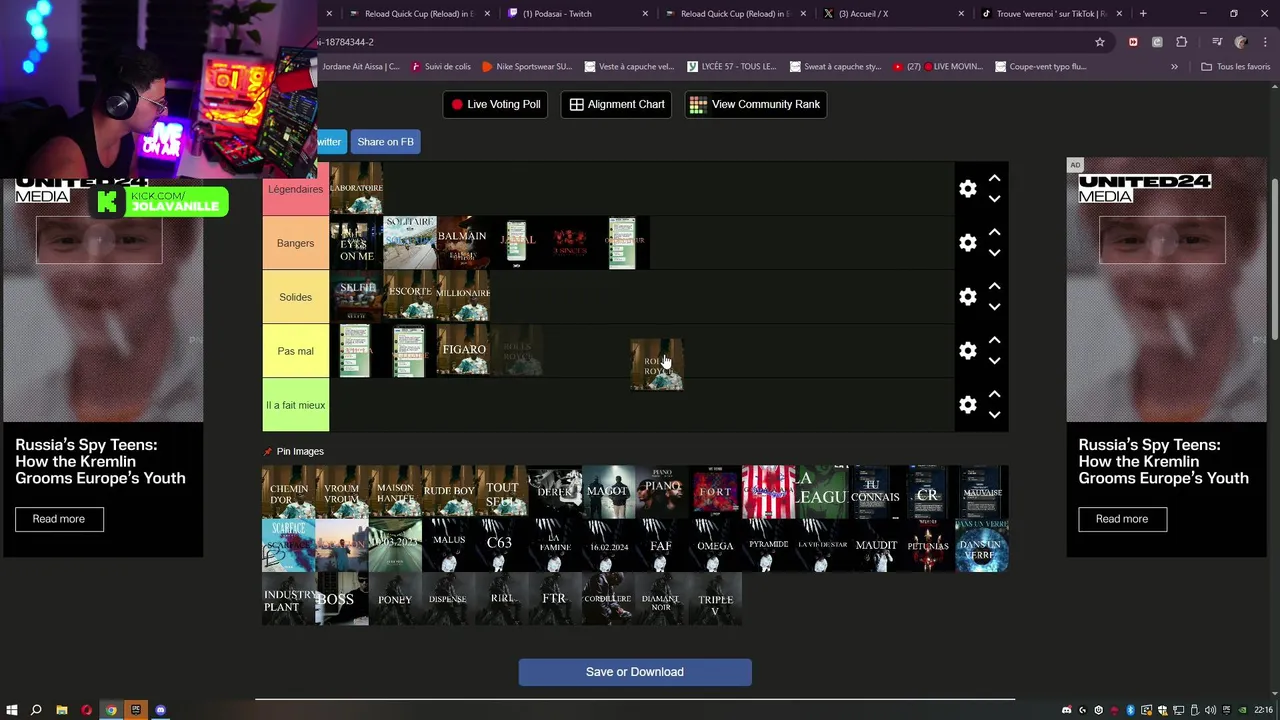Select the BOSS image

[342, 599]
